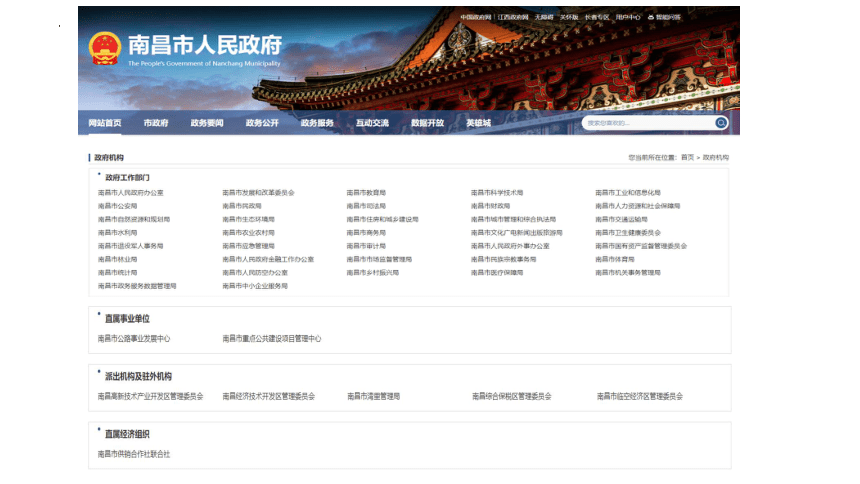The width and height of the screenshot is (860, 484).
Task: Open 南昌市人民防空办公室 link
Action: tap(255, 272)
